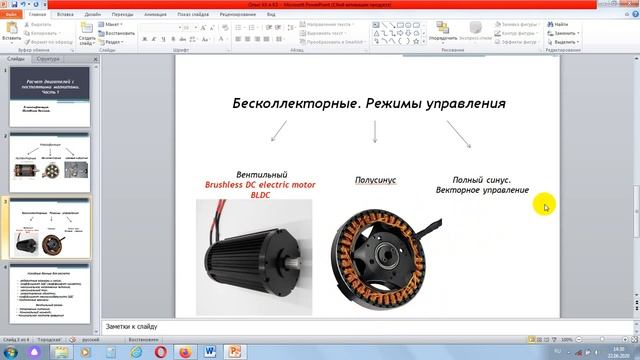Viewport: 640px width, 360px height.
Task: Select slide 1 thumbnail
Action: click(x=50, y=97)
